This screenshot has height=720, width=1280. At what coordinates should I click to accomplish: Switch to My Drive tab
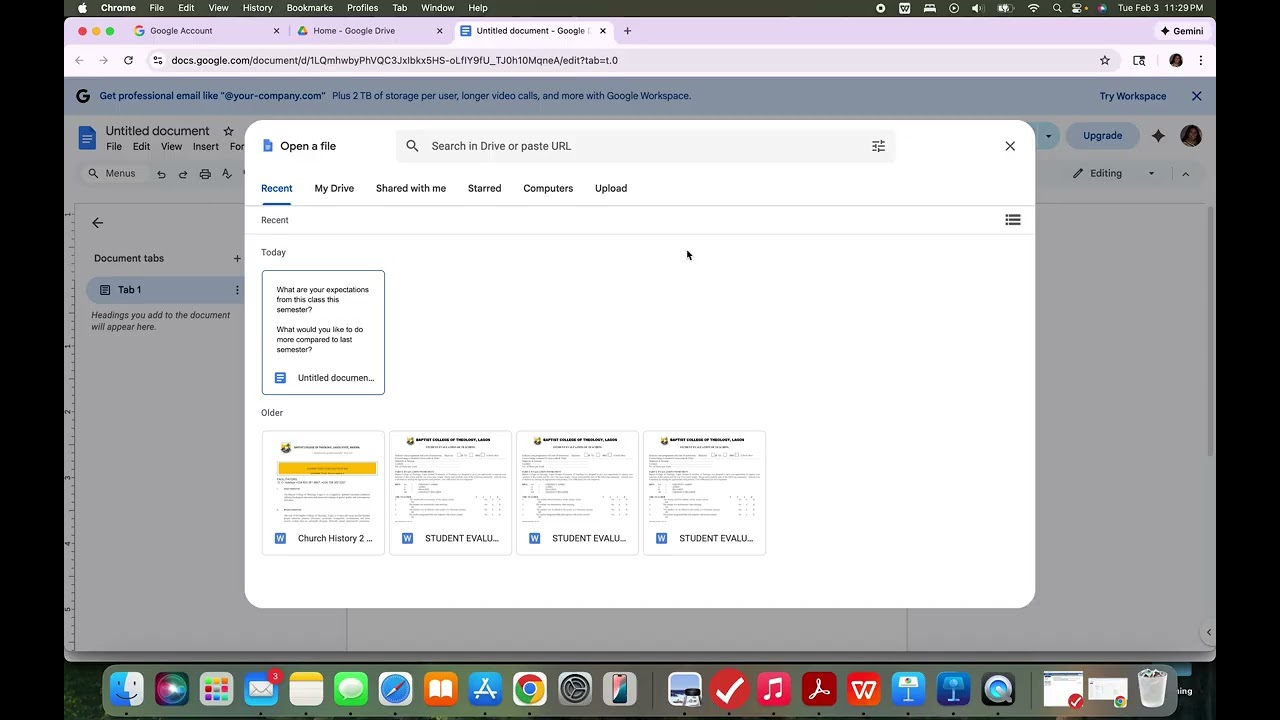[334, 188]
